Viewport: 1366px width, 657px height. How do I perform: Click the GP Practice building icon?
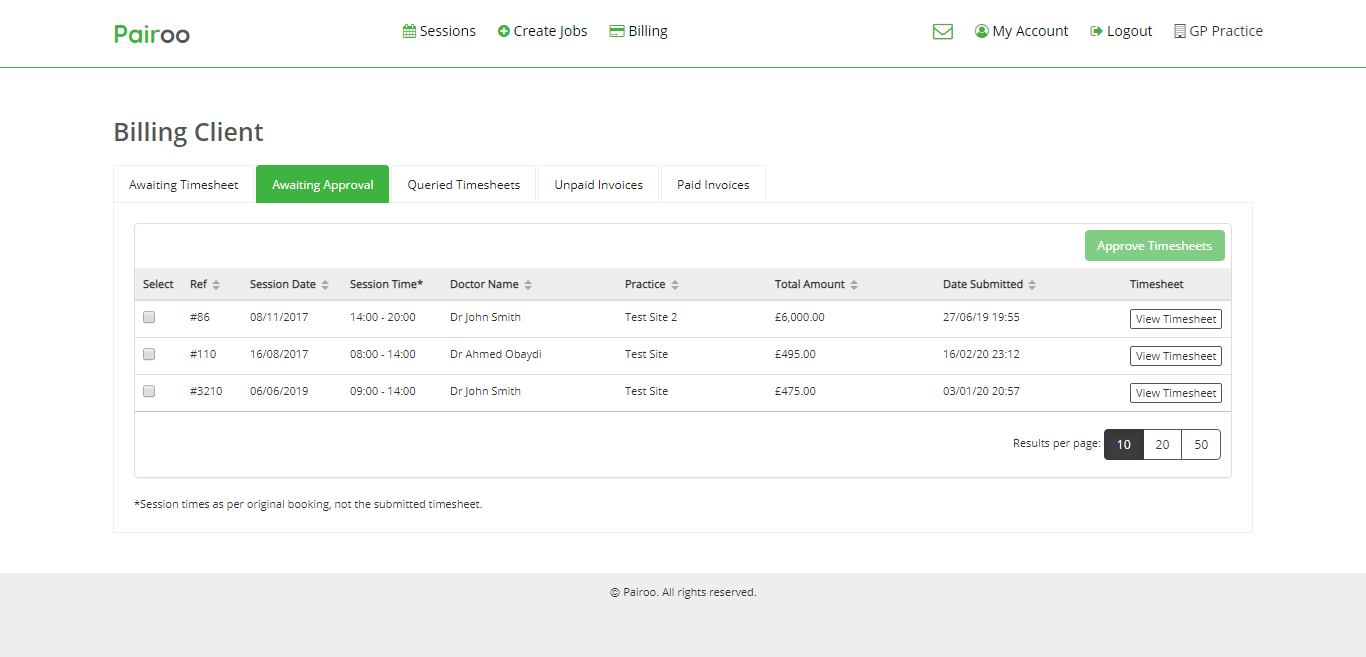pos(1180,32)
